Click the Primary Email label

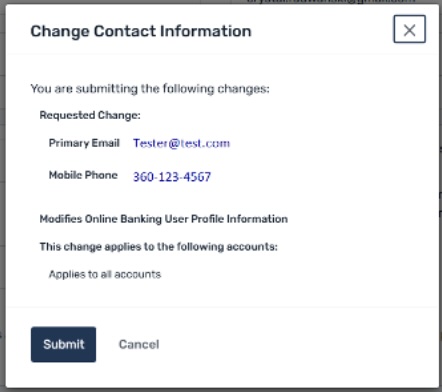tap(84, 143)
